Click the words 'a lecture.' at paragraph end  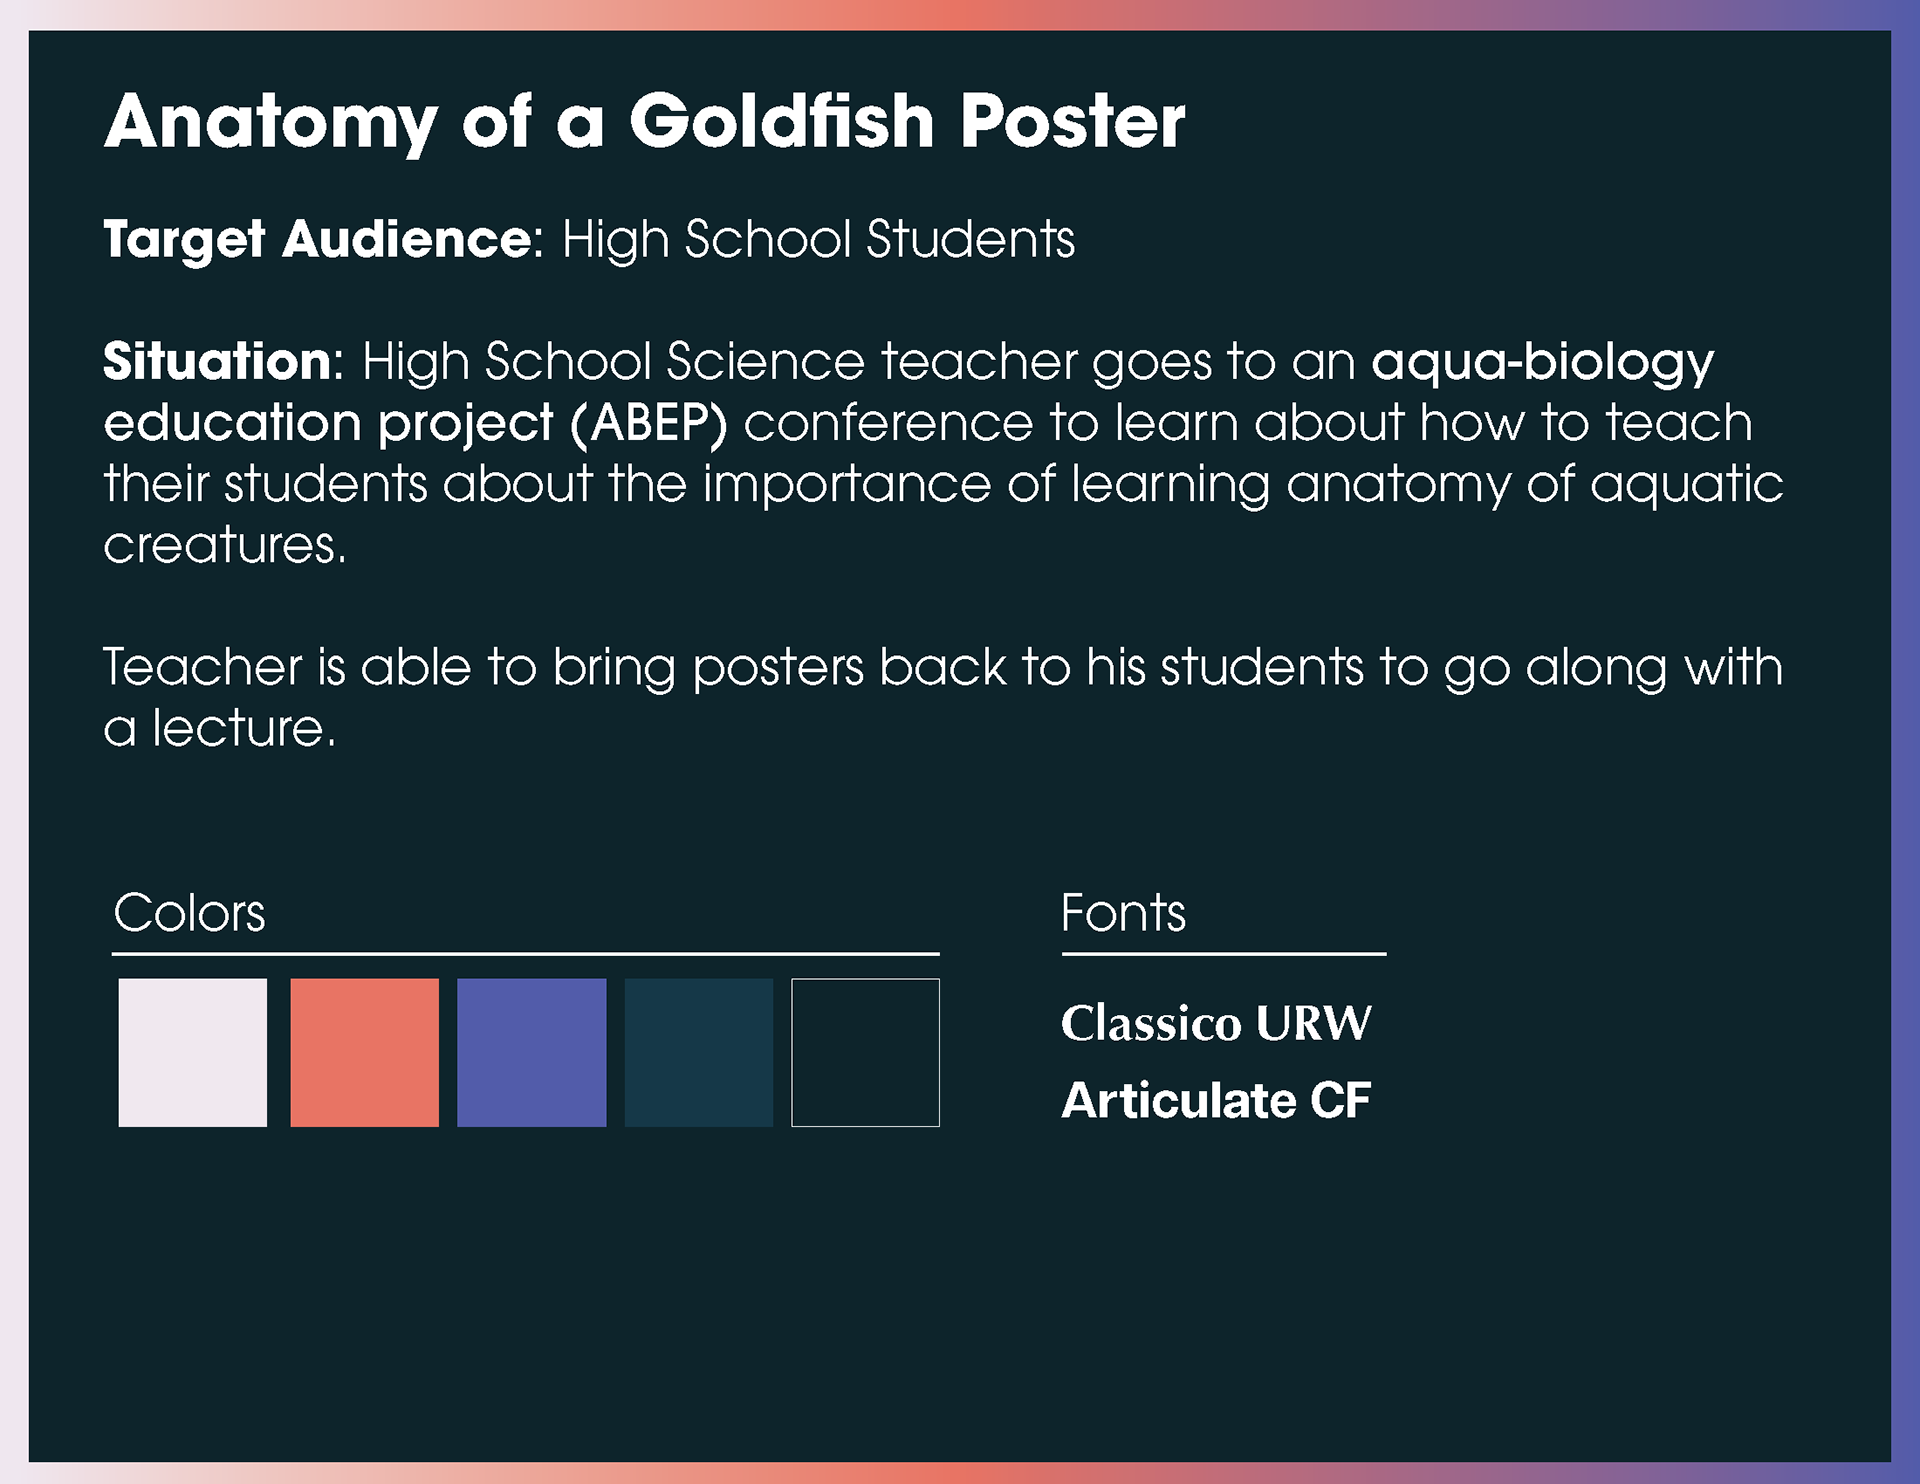220,728
